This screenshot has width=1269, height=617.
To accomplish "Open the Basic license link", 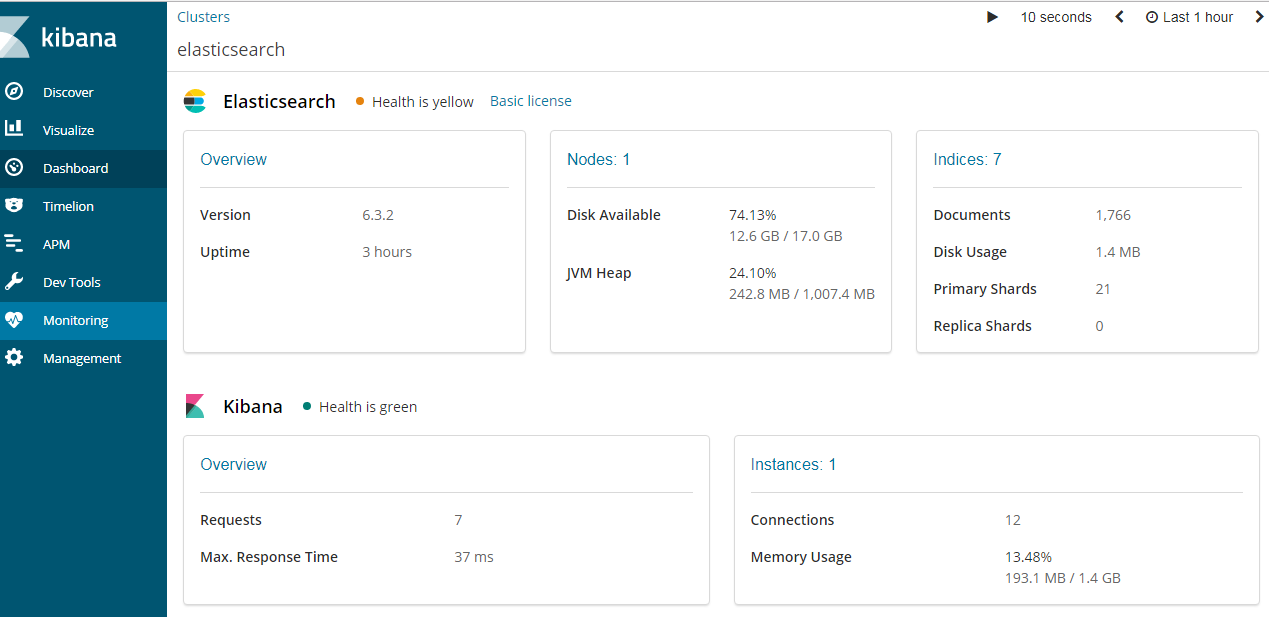I will tap(530, 101).
